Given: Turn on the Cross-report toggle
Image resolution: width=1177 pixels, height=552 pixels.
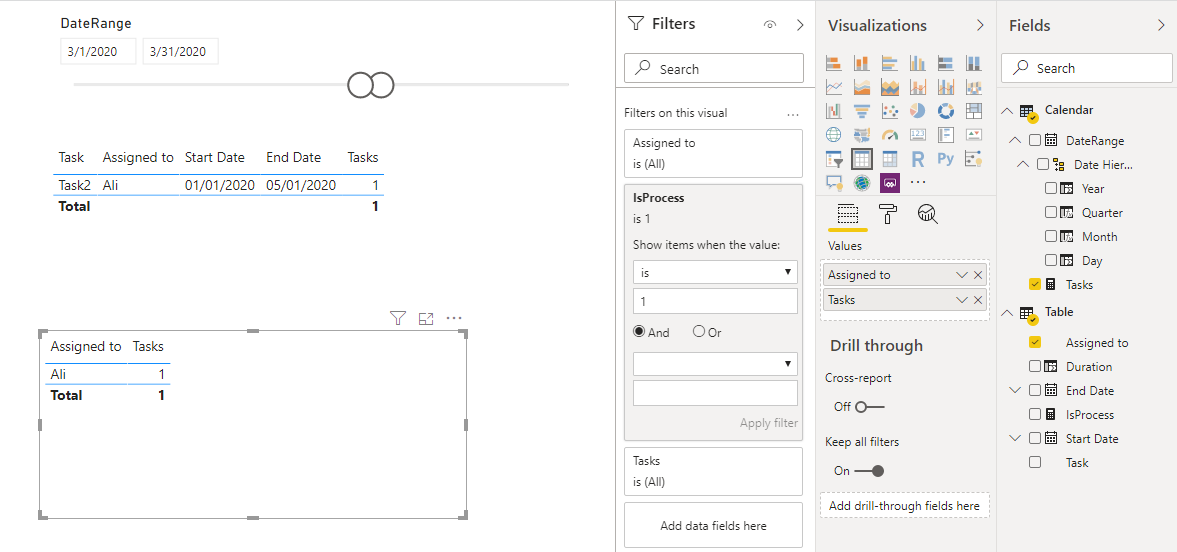Looking at the screenshot, I should click(869, 406).
